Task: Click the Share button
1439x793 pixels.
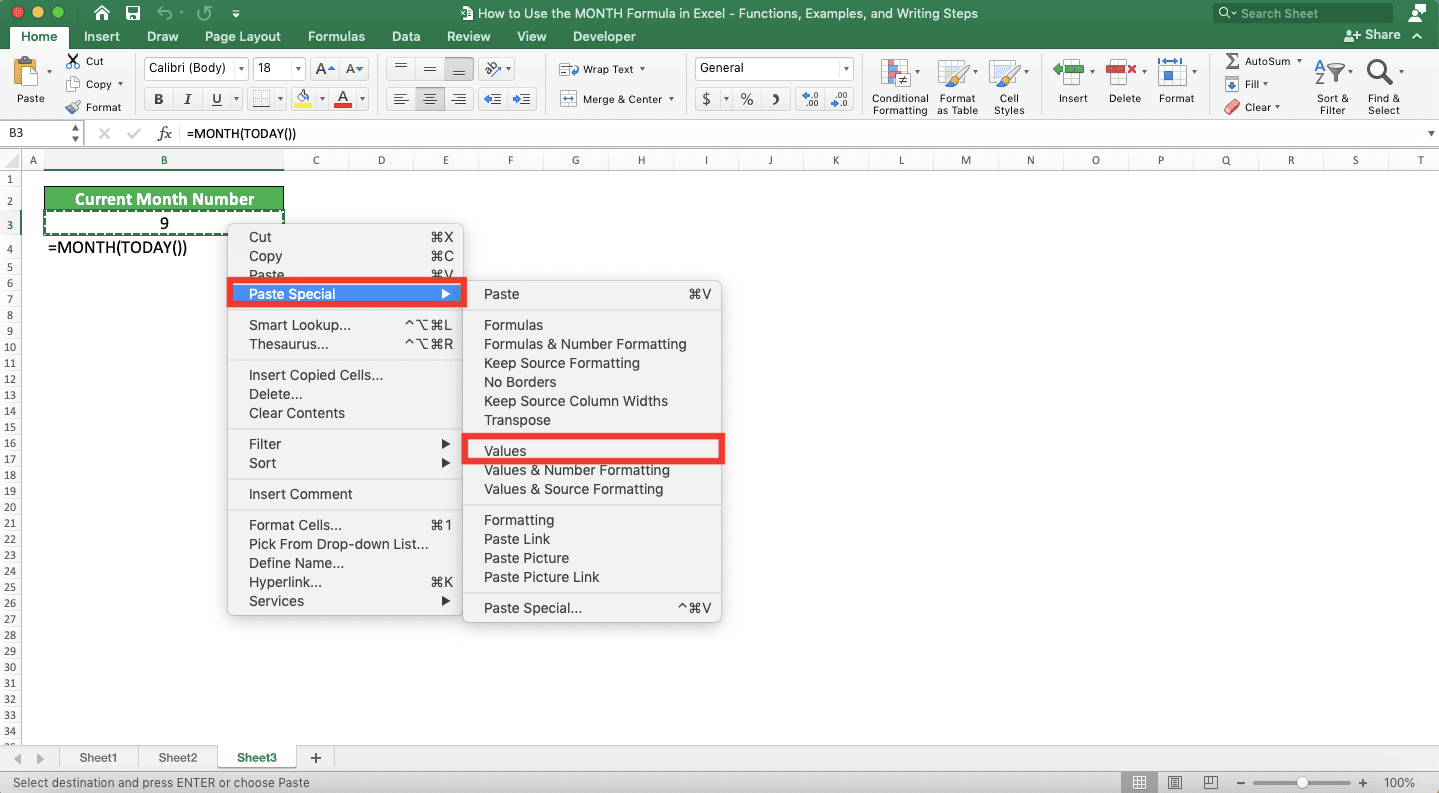Action: click(1373, 35)
